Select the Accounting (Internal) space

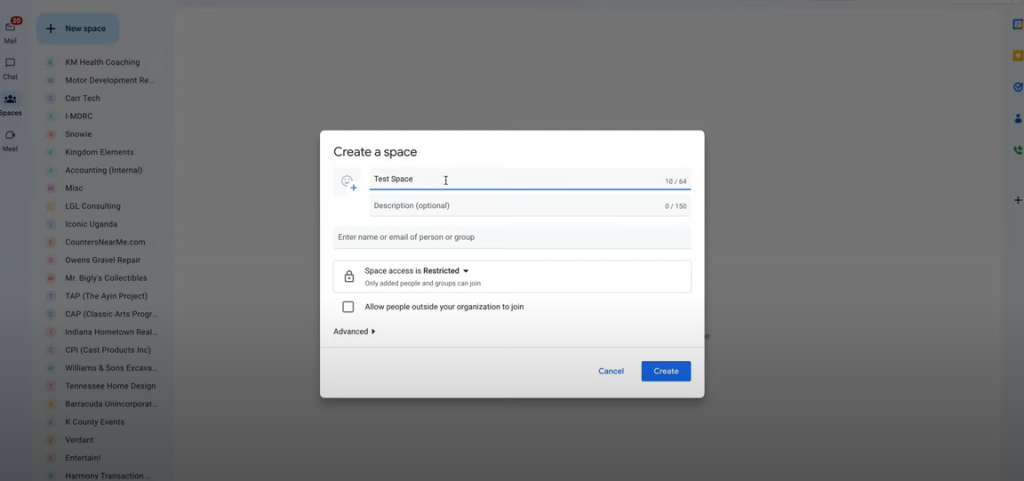click(105, 170)
